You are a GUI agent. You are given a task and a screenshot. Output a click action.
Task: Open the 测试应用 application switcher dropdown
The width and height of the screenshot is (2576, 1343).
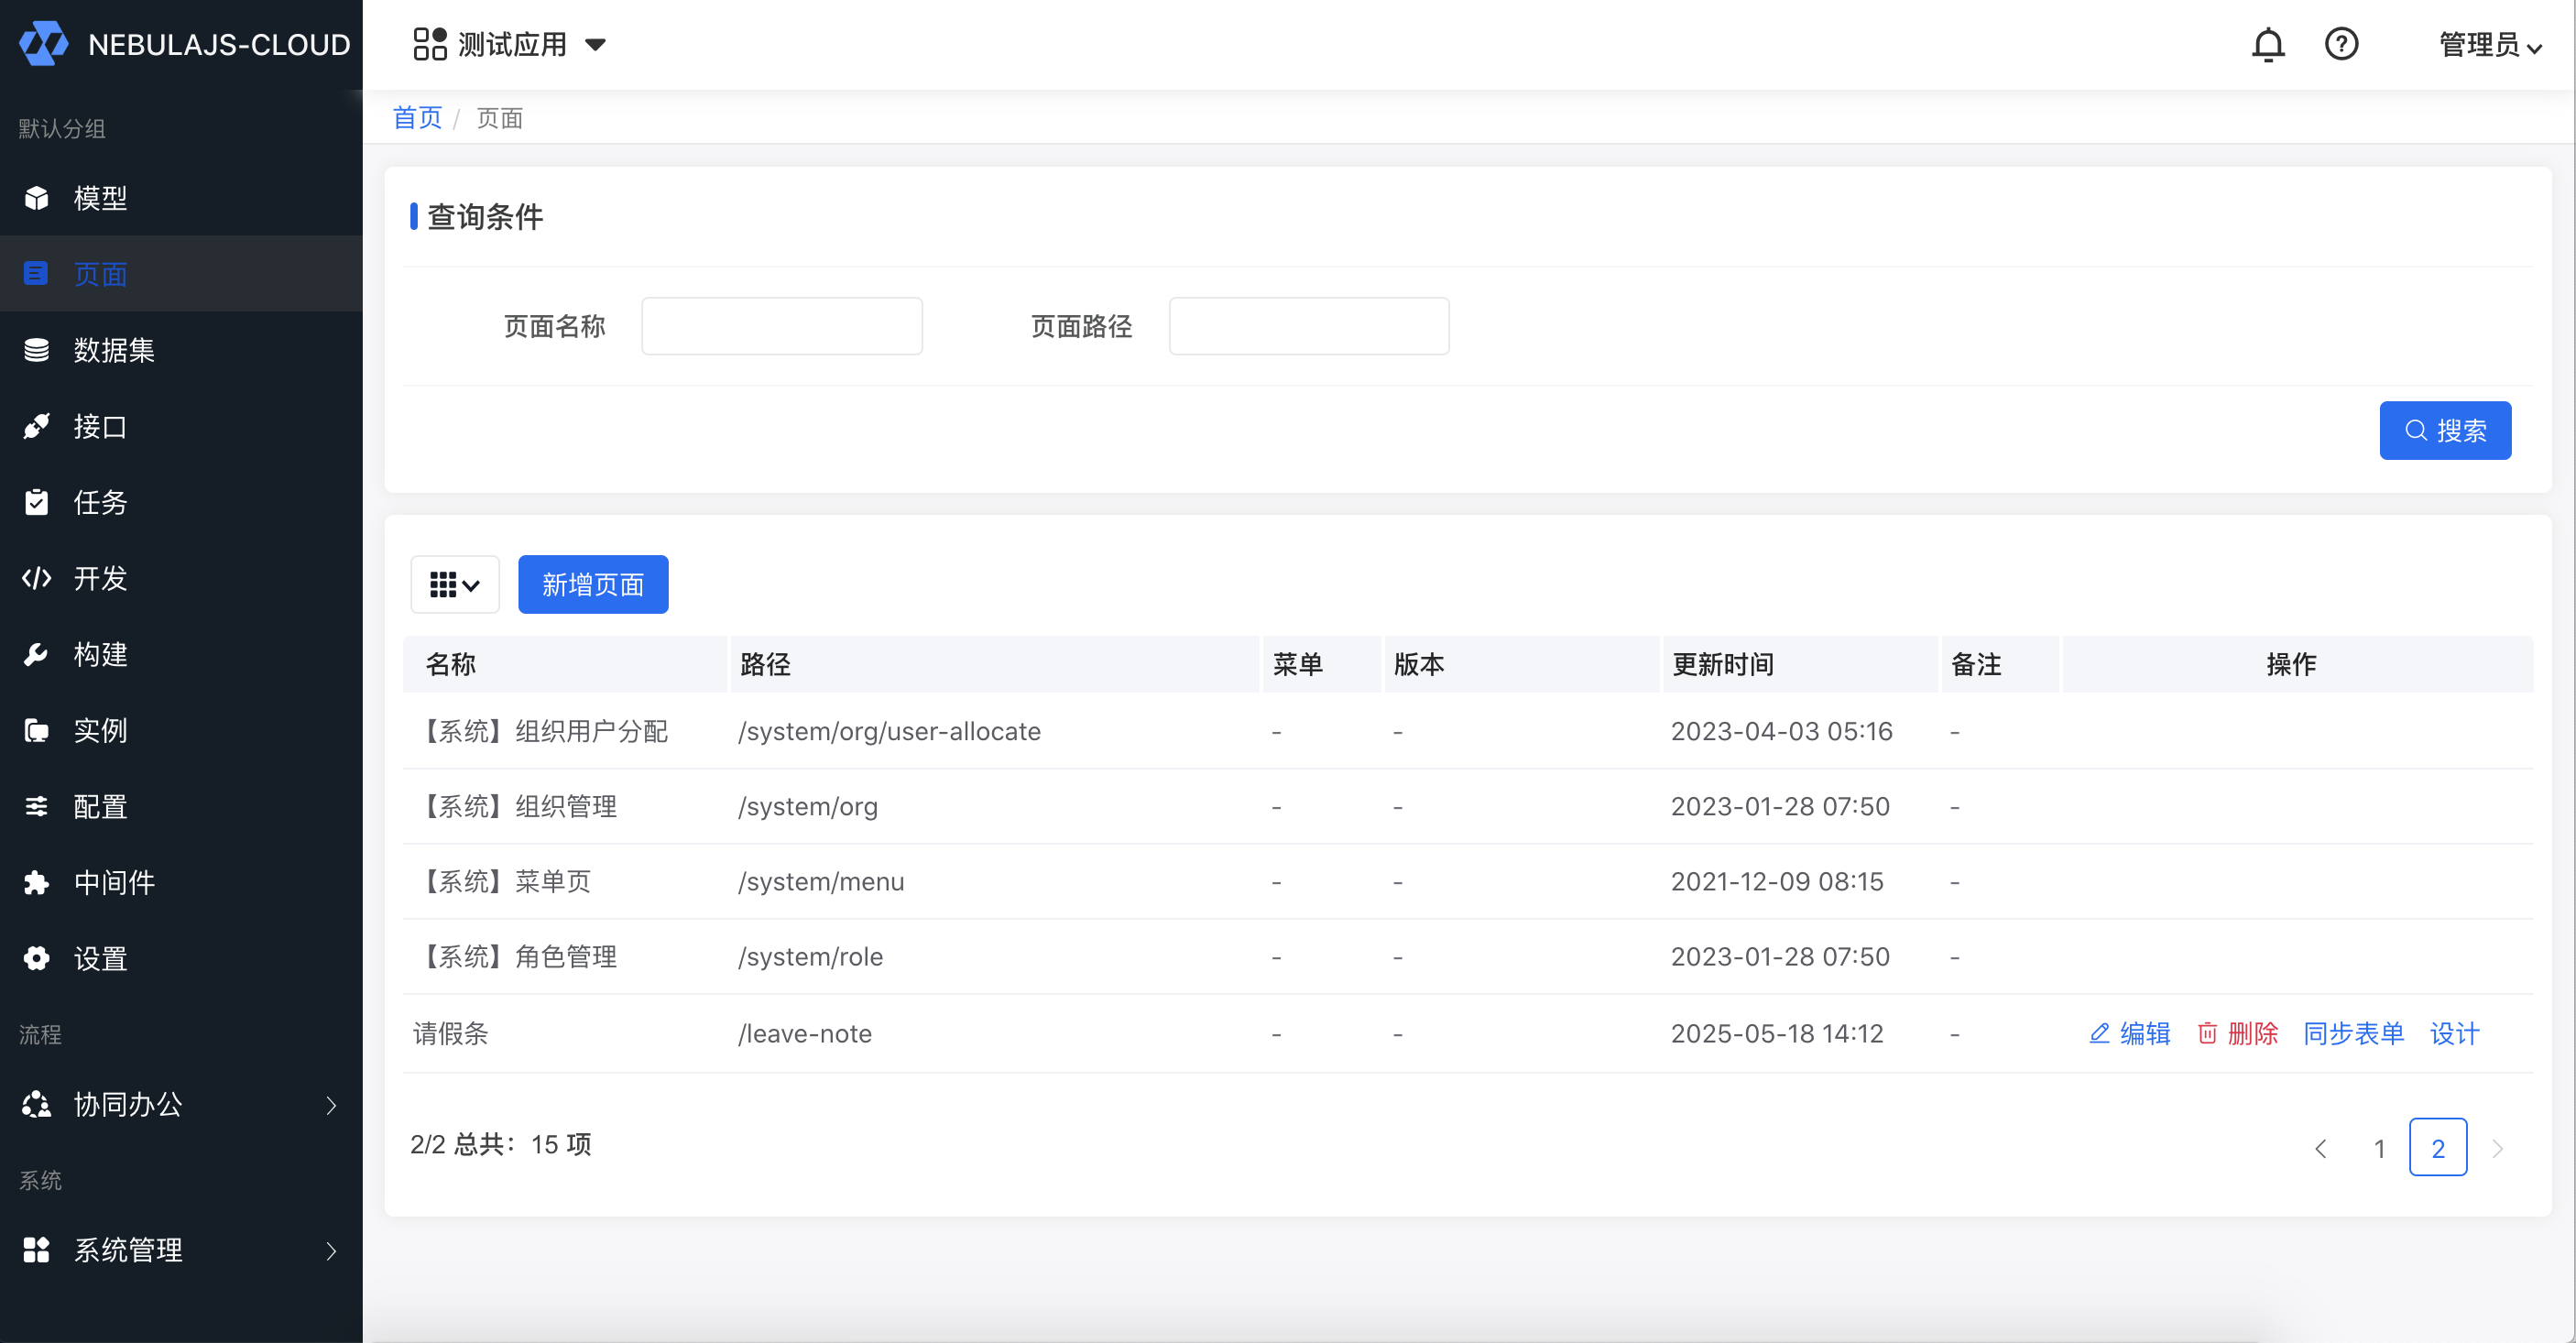[x=510, y=44]
